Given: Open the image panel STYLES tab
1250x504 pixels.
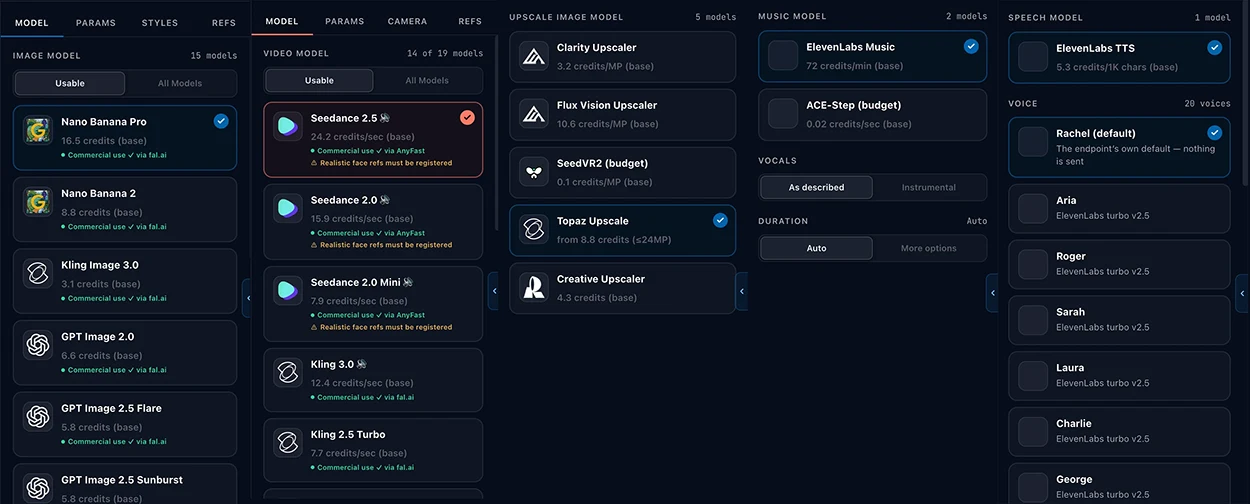Looking at the screenshot, I should tap(160, 22).
